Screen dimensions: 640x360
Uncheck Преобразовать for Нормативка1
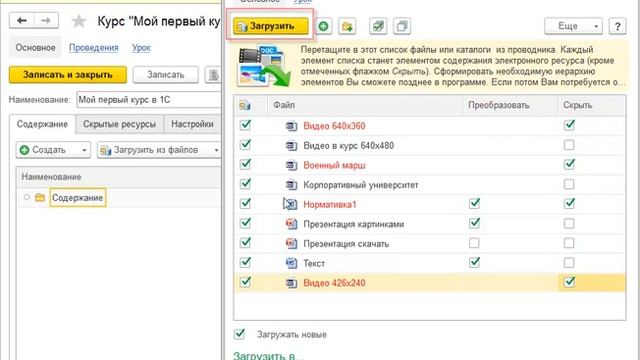coord(474,203)
